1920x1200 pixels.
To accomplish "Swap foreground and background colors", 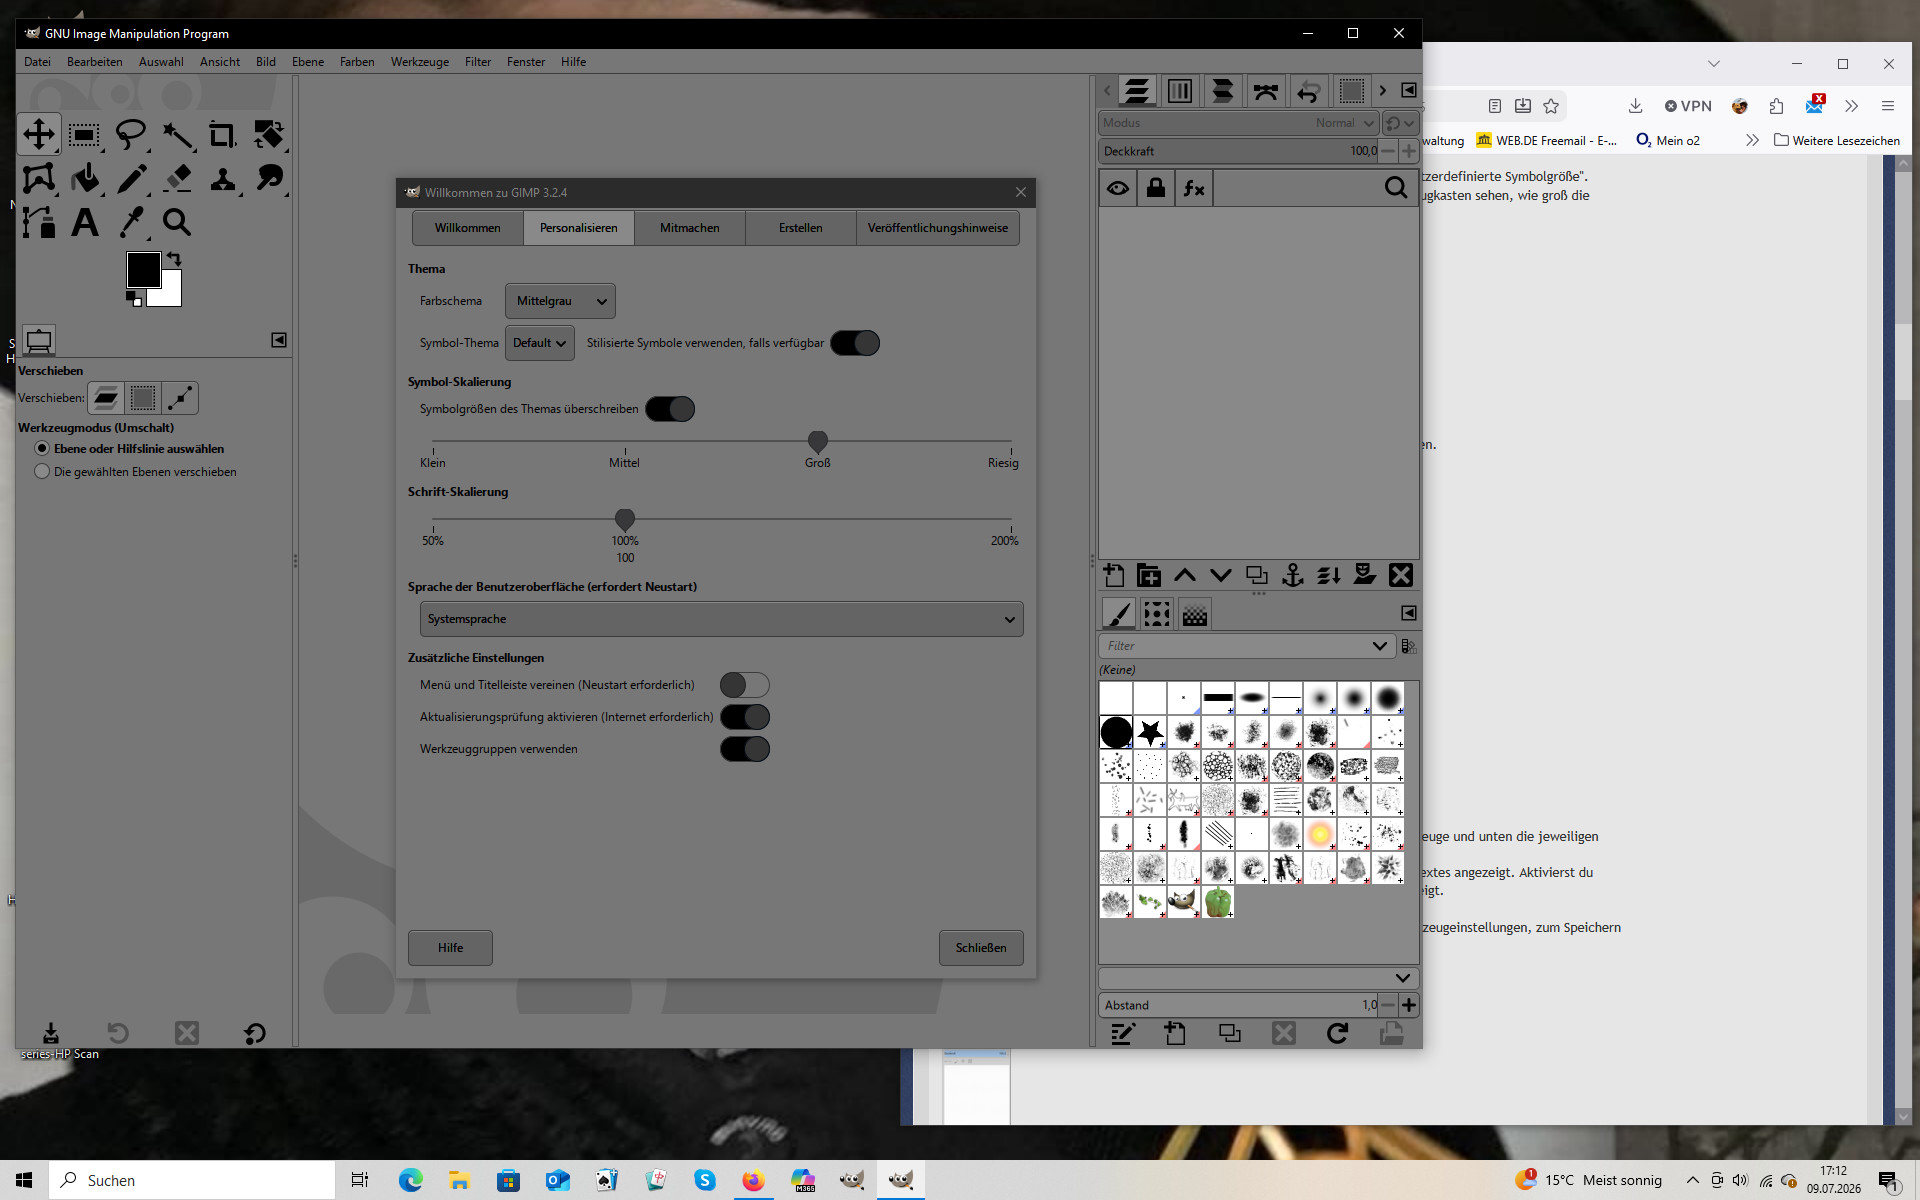I will [x=174, y=258].
